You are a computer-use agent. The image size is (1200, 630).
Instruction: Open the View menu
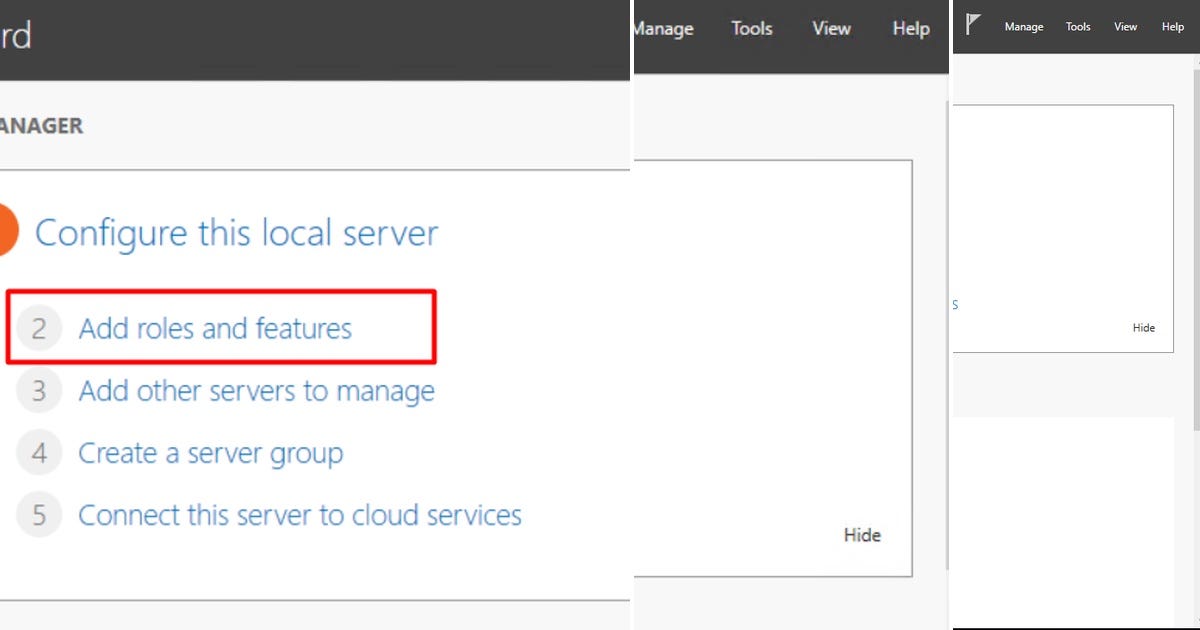830,28
